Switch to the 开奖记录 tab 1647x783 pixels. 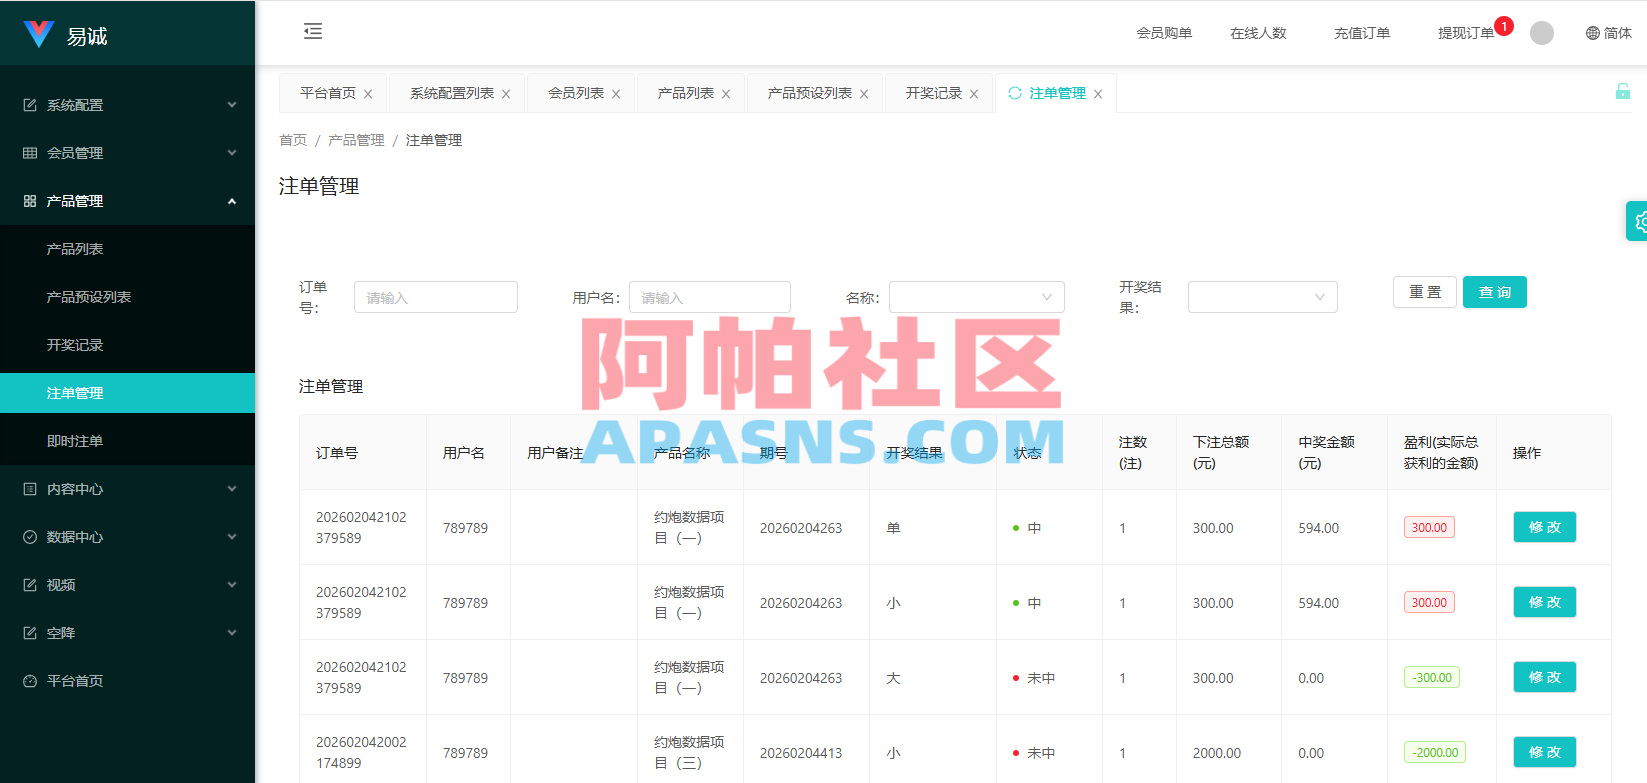[934, 93]
